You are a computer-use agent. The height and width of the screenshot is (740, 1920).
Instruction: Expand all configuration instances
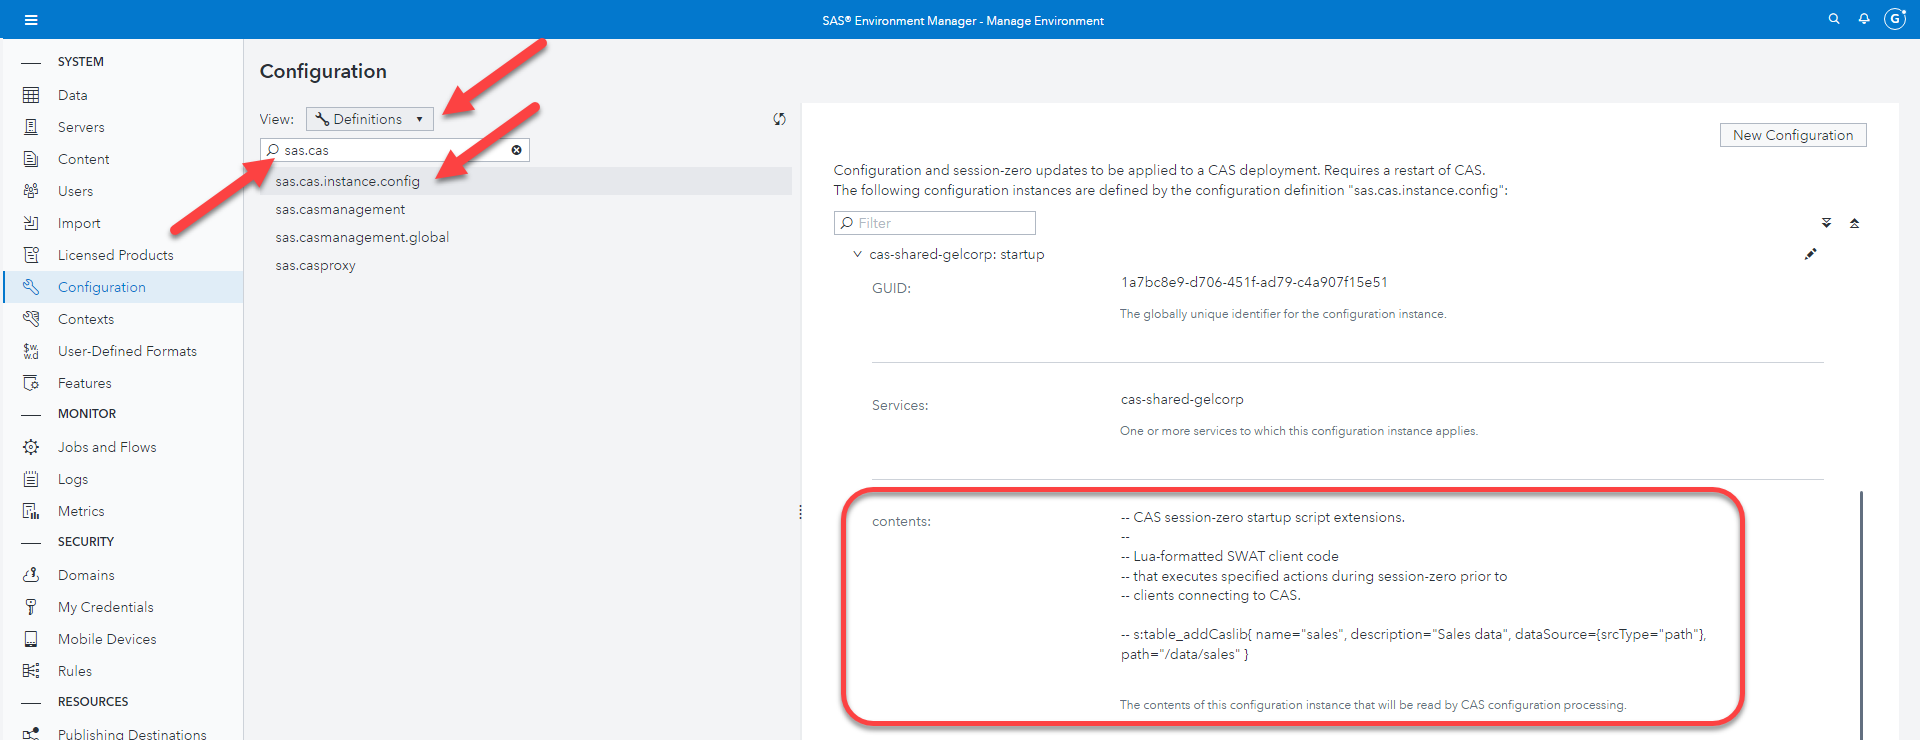click(x=1826, y=223)
